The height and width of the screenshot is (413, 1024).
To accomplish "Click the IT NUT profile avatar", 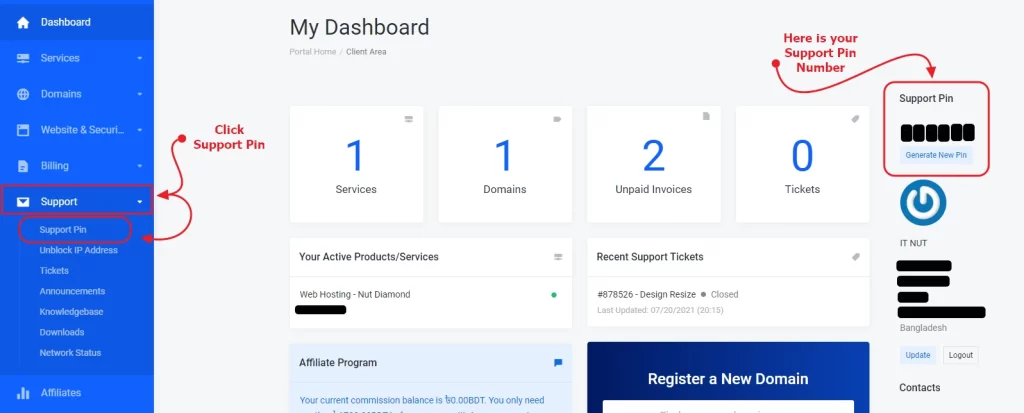I will point(923,203).
